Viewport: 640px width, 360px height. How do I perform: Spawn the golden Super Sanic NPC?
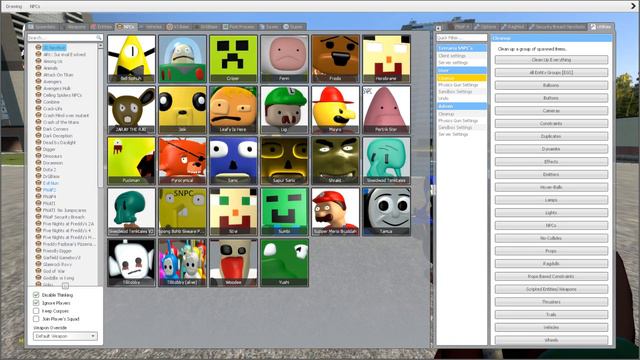coord(284,161)
